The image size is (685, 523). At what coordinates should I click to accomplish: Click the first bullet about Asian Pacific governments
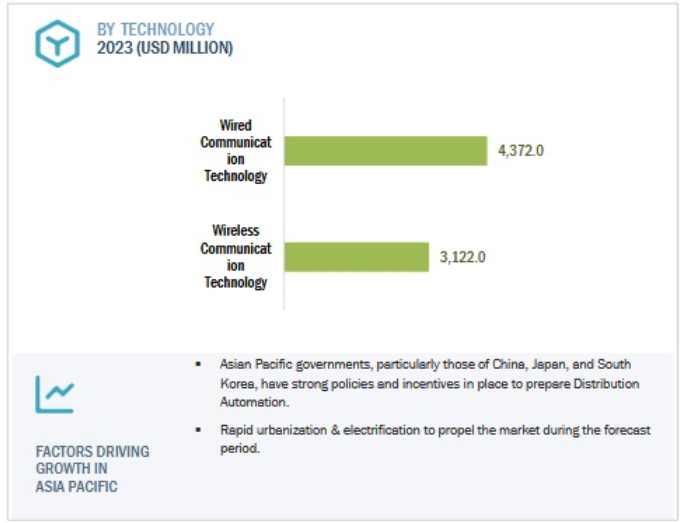pos(430,383)
